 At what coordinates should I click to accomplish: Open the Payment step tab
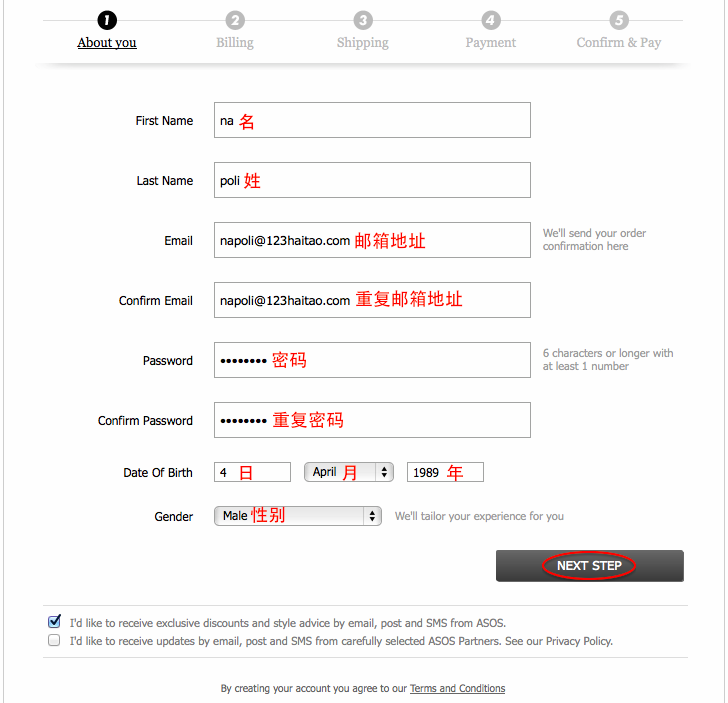point(490,43)
